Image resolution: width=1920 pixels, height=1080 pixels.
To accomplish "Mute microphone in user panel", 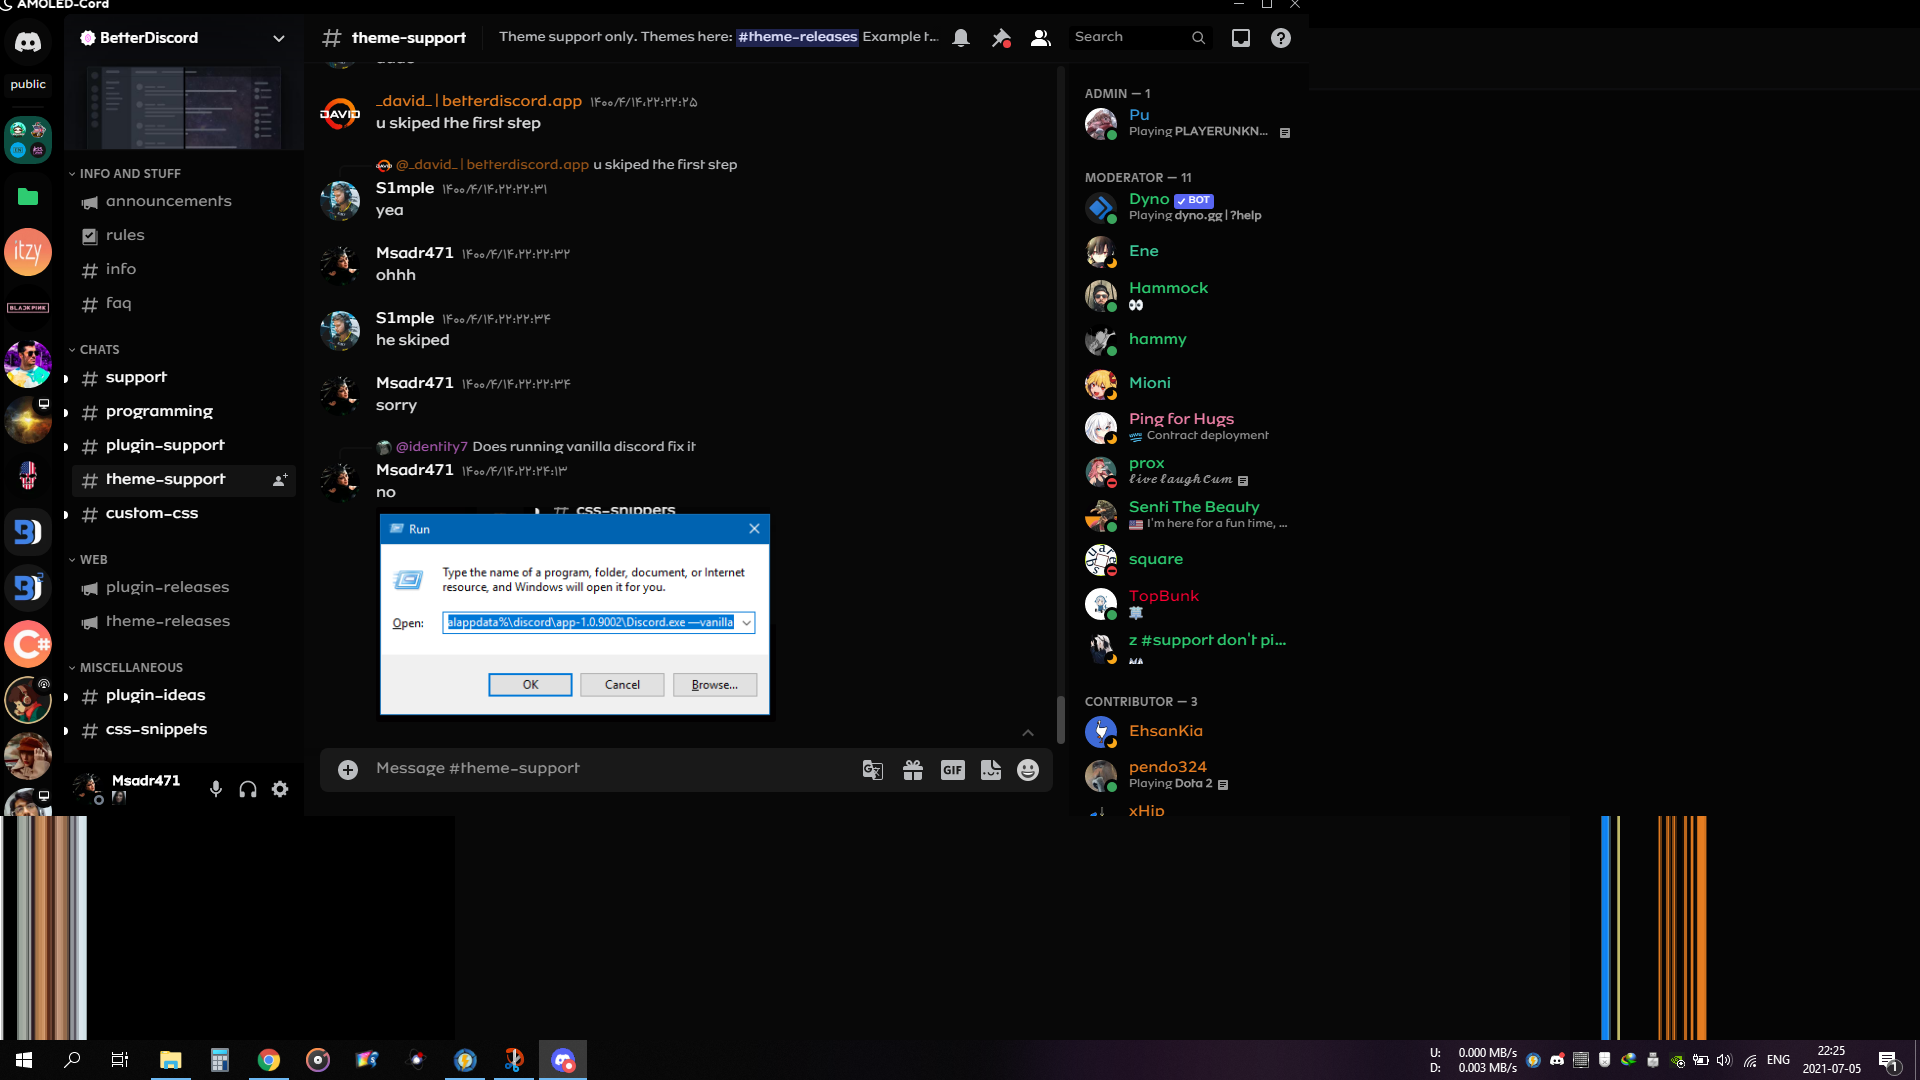I will click(x=216, y=789).
